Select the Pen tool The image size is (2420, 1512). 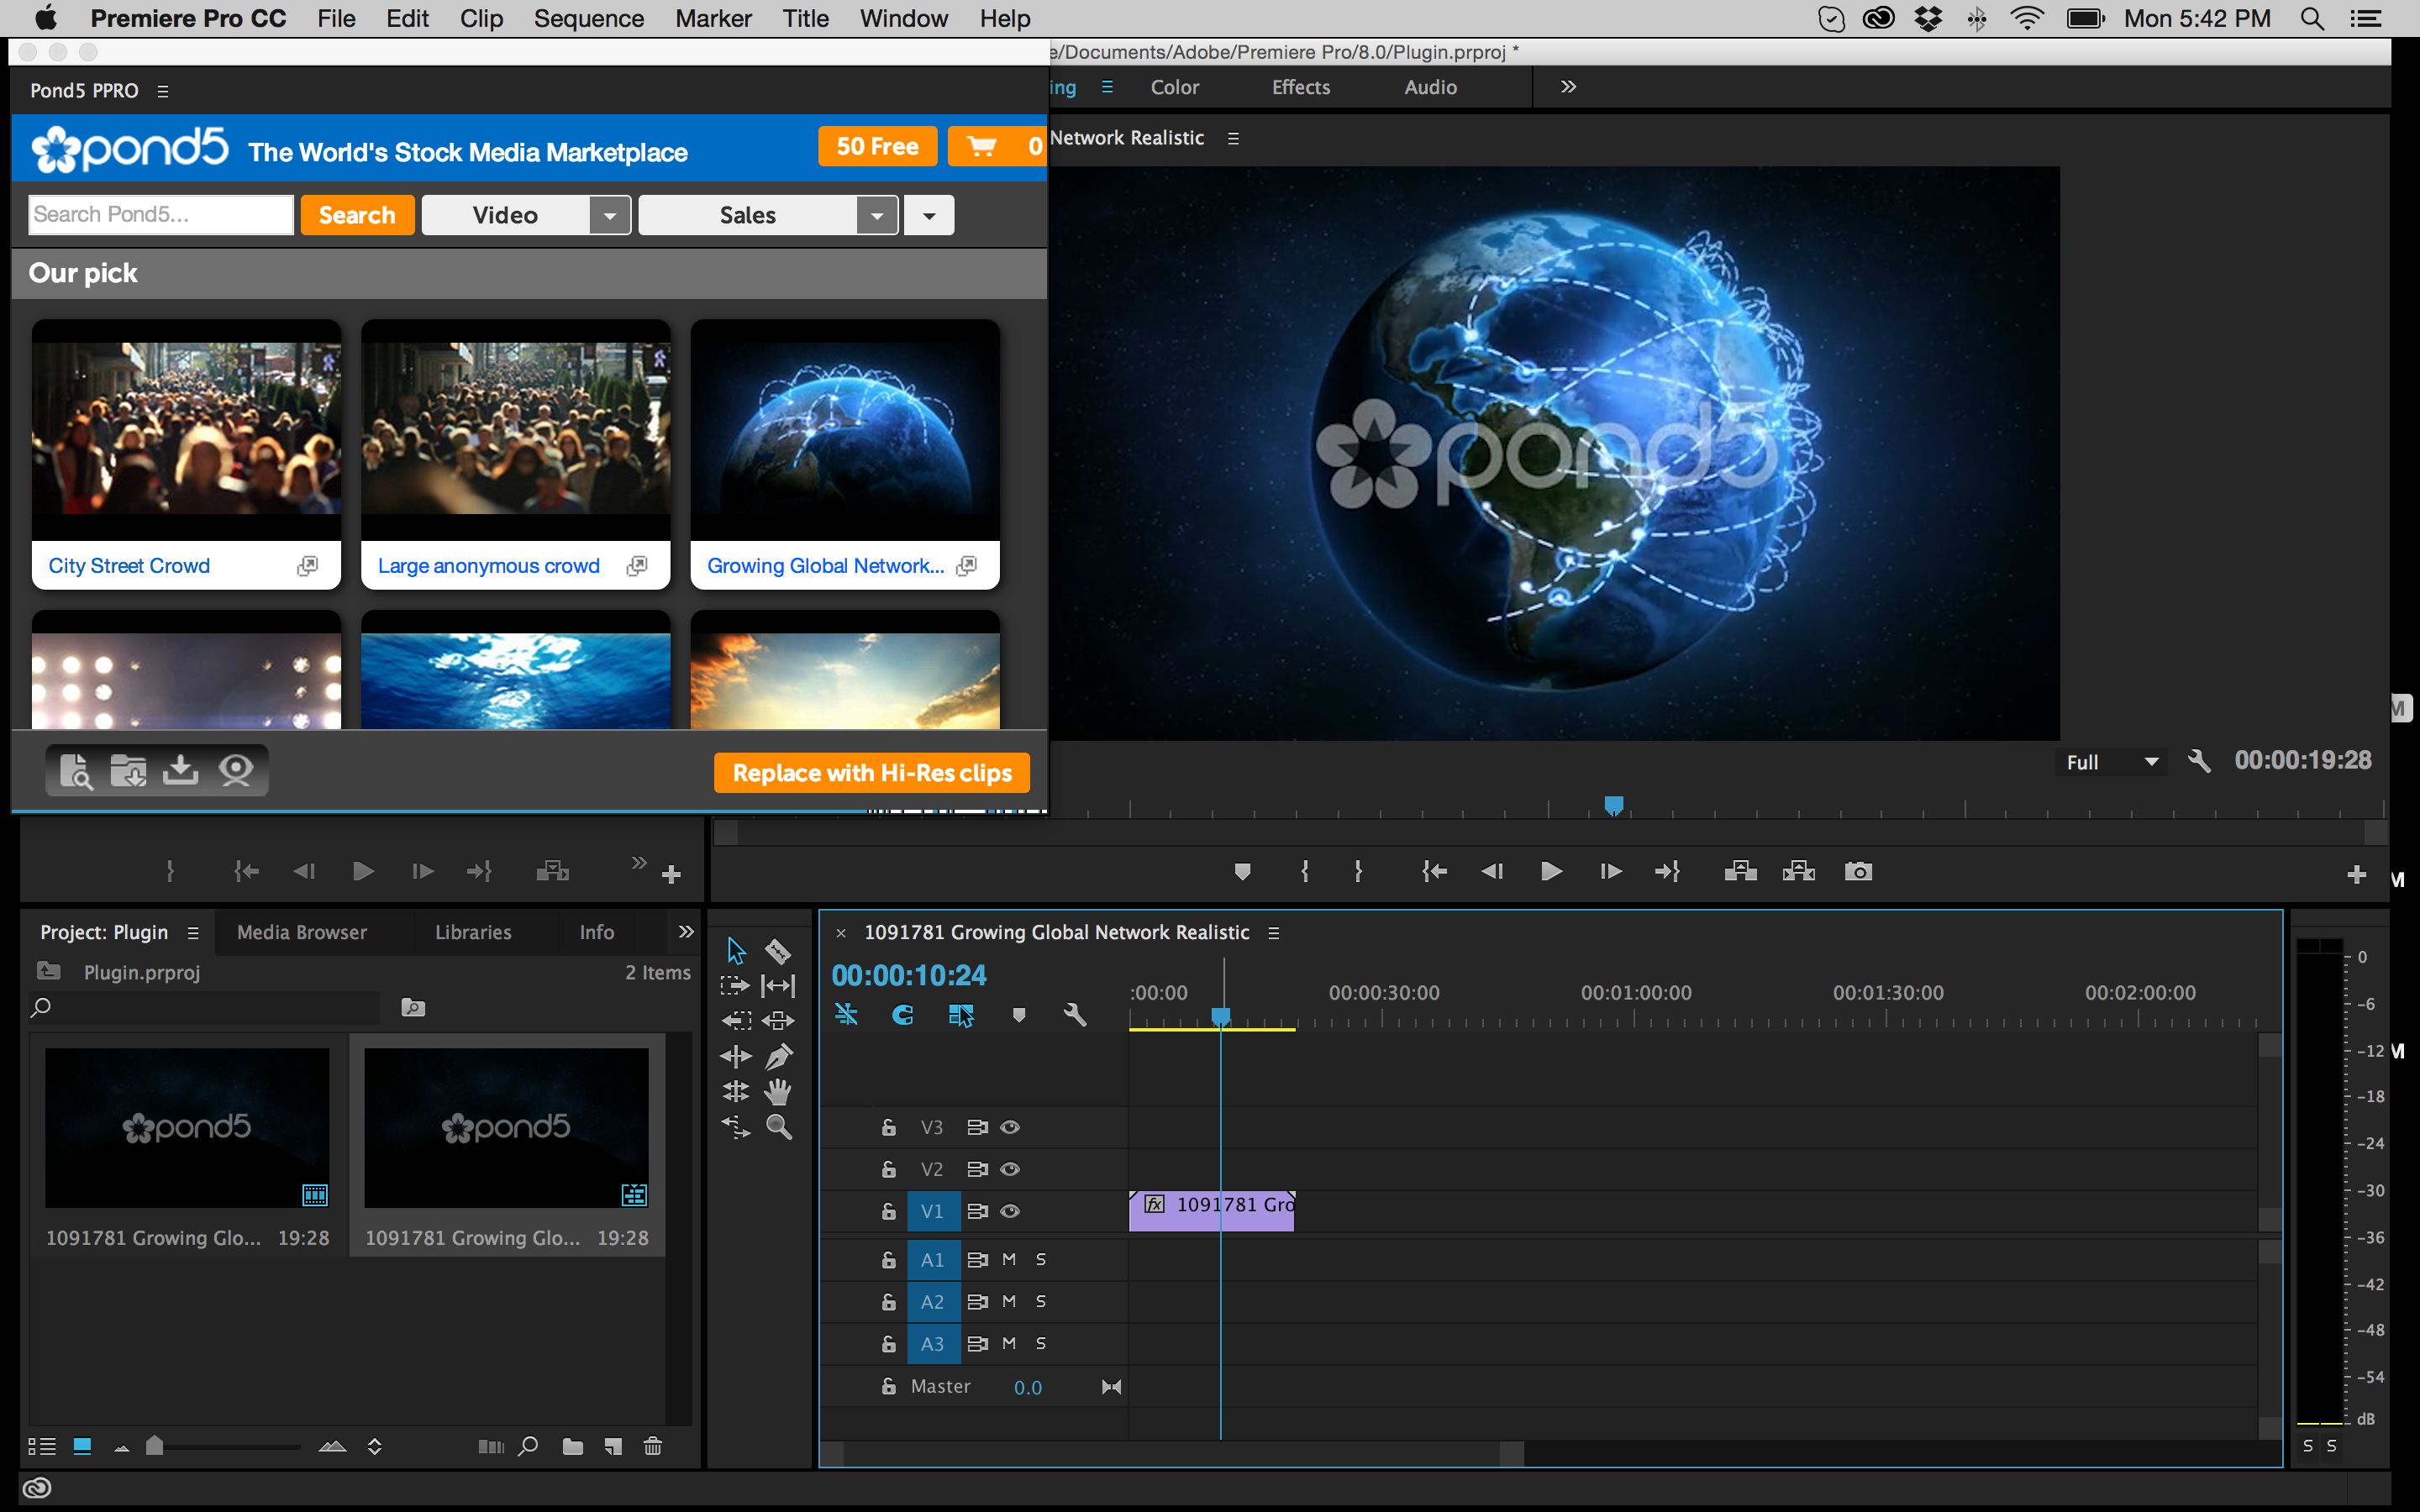778,1056
